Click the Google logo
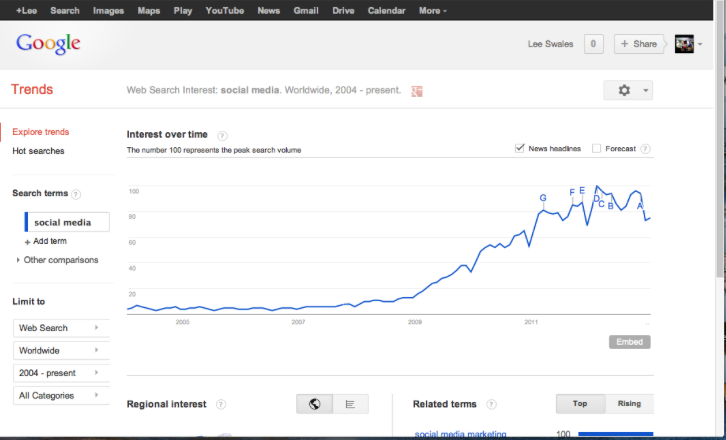Image resolution: width=726 pixels, height=440 pixels. point(48,44)
